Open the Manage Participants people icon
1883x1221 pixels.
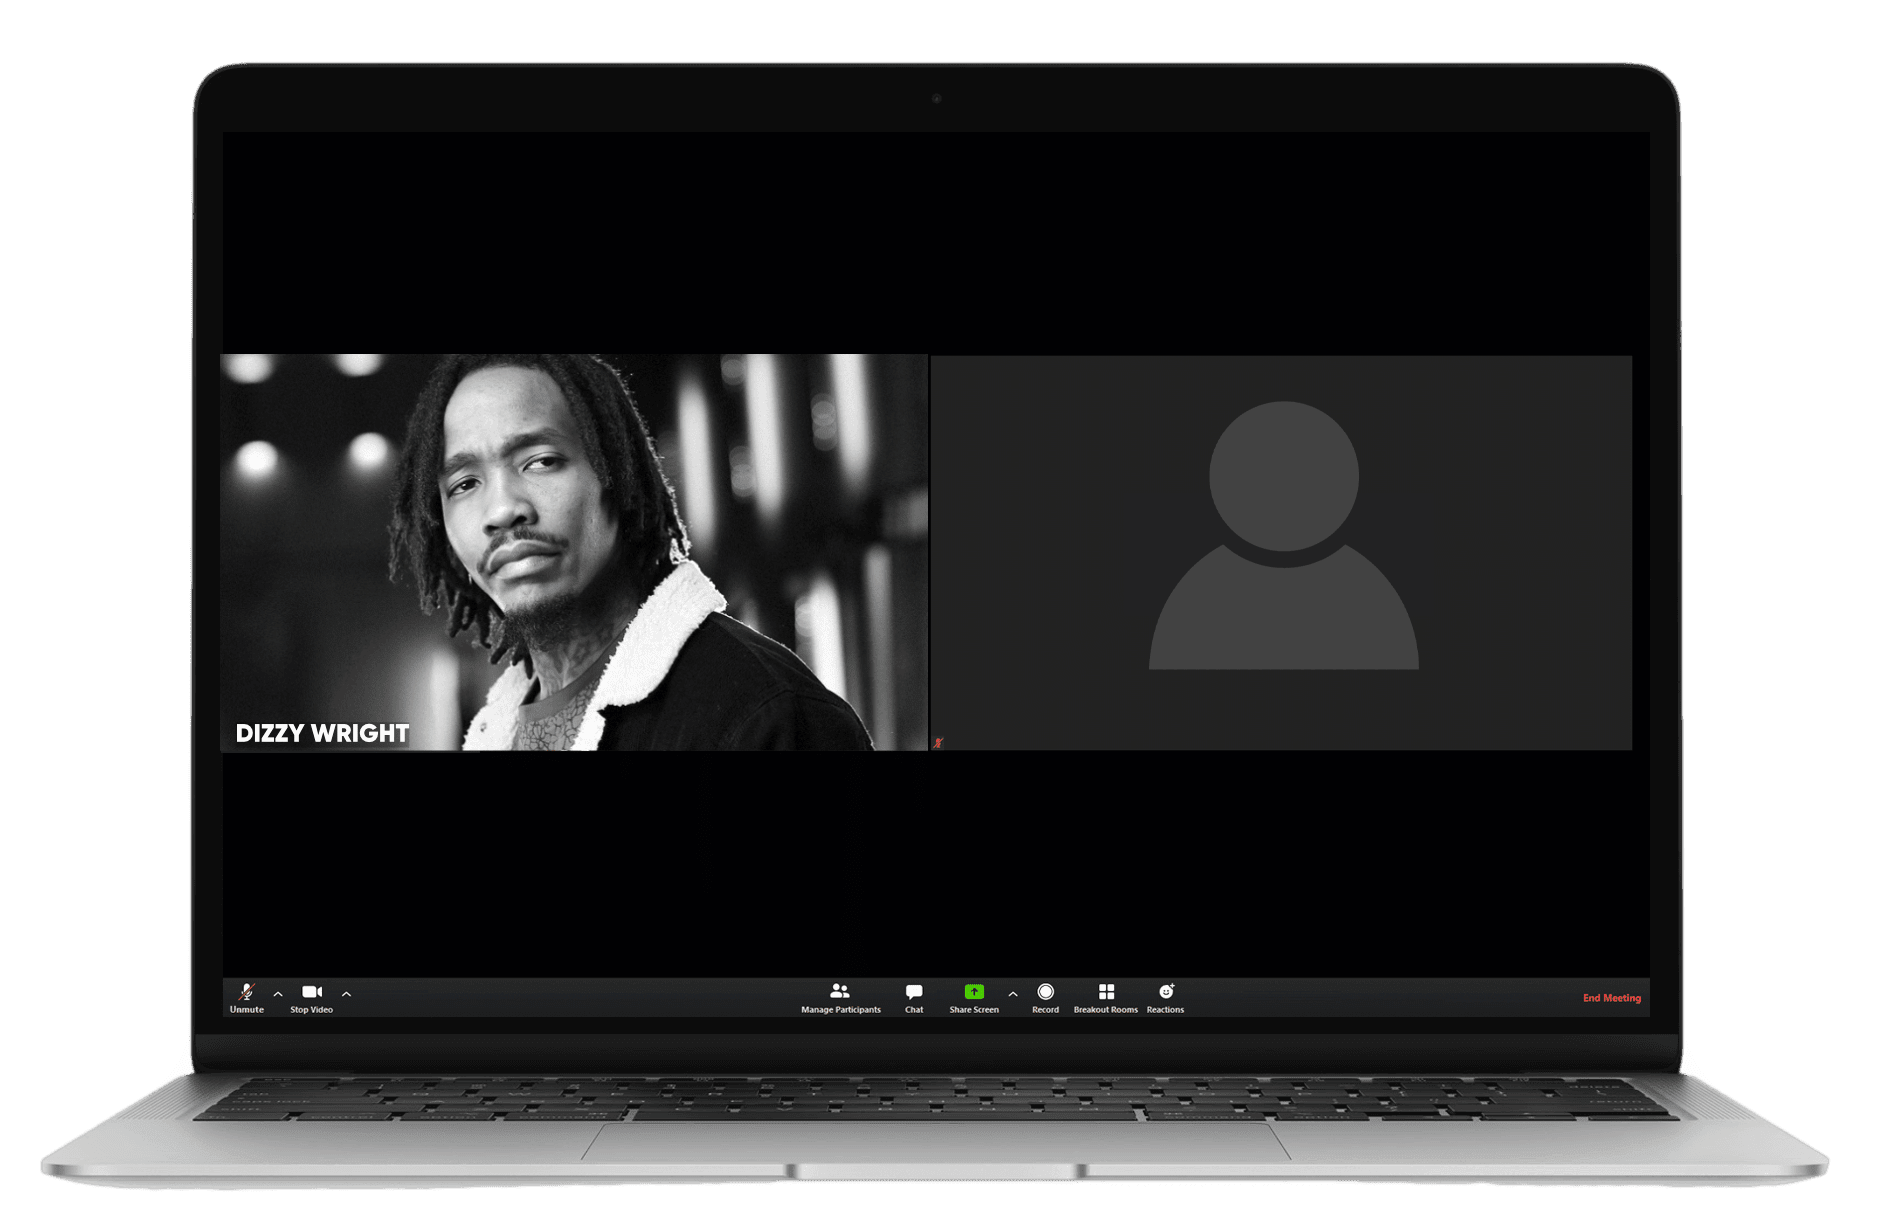[840, 991]
